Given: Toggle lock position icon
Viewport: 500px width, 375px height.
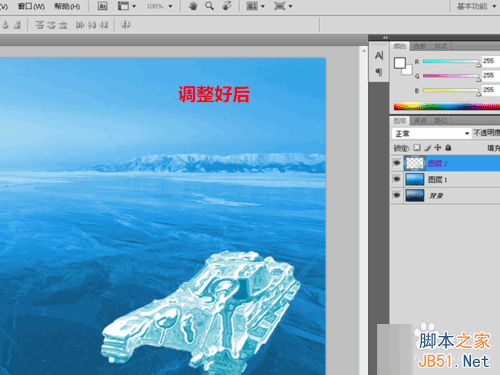Looking at the screenshot, I should point(438,147).
